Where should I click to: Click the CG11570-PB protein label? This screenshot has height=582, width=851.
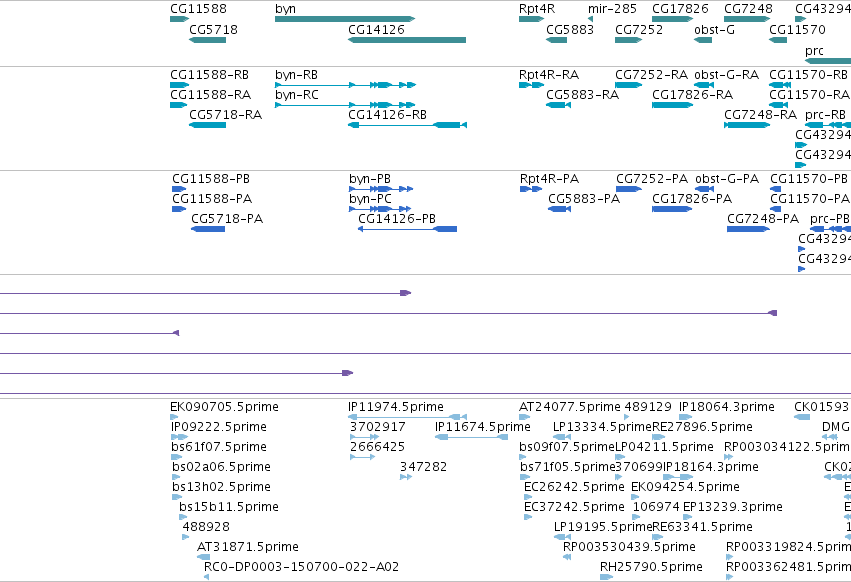[809, 179]
